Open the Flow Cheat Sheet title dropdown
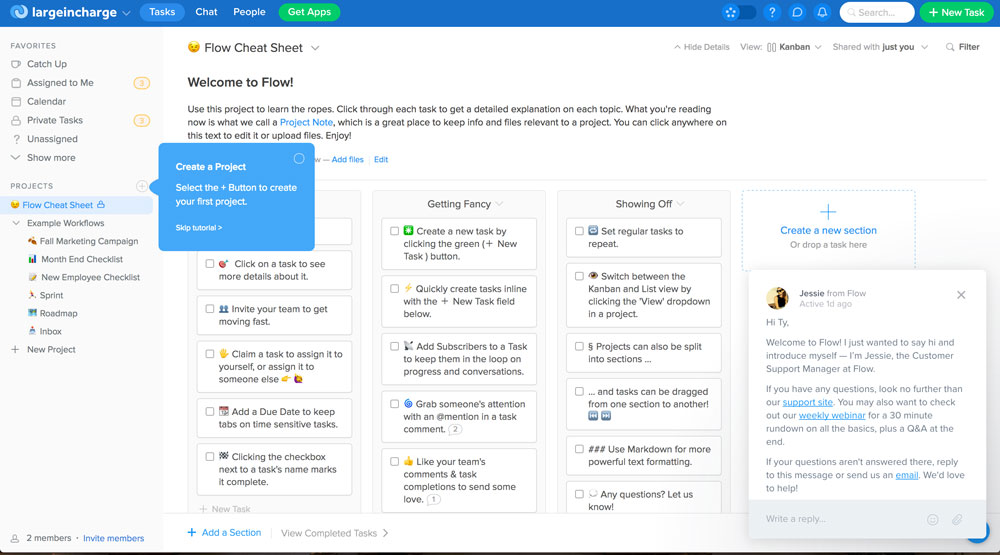The height and width of the screenshot is (555, 1000). point(315,48)
